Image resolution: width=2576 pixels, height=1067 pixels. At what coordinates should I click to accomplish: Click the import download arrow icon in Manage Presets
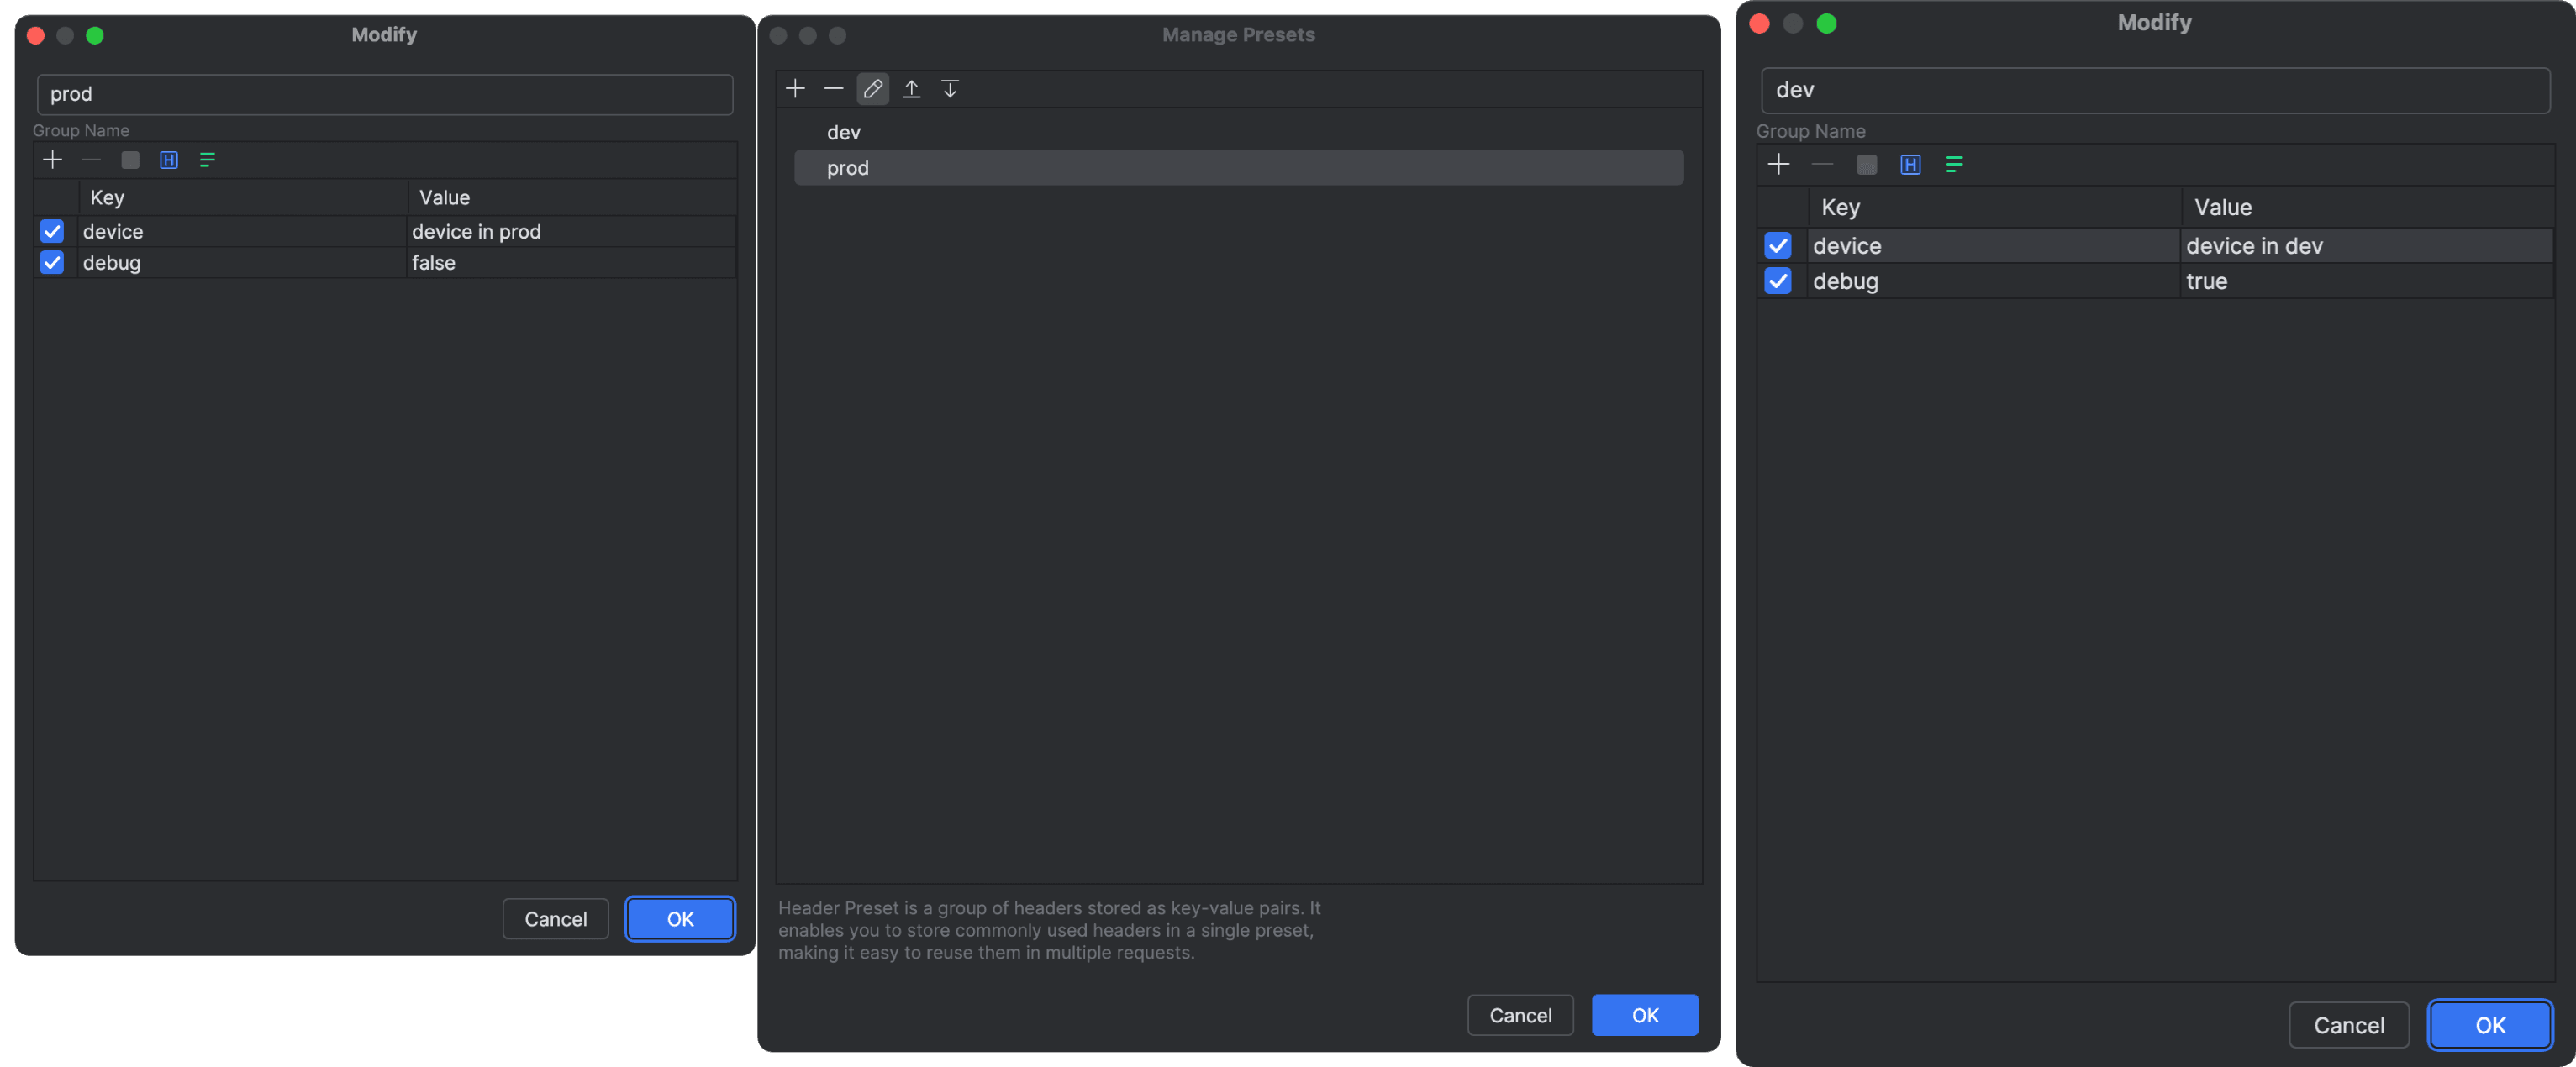(x=949, y=89)
